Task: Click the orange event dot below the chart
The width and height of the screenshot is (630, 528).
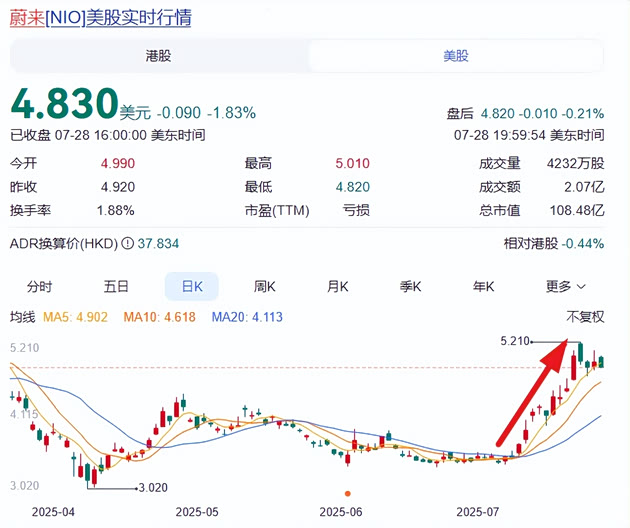Action: point(347,493)
